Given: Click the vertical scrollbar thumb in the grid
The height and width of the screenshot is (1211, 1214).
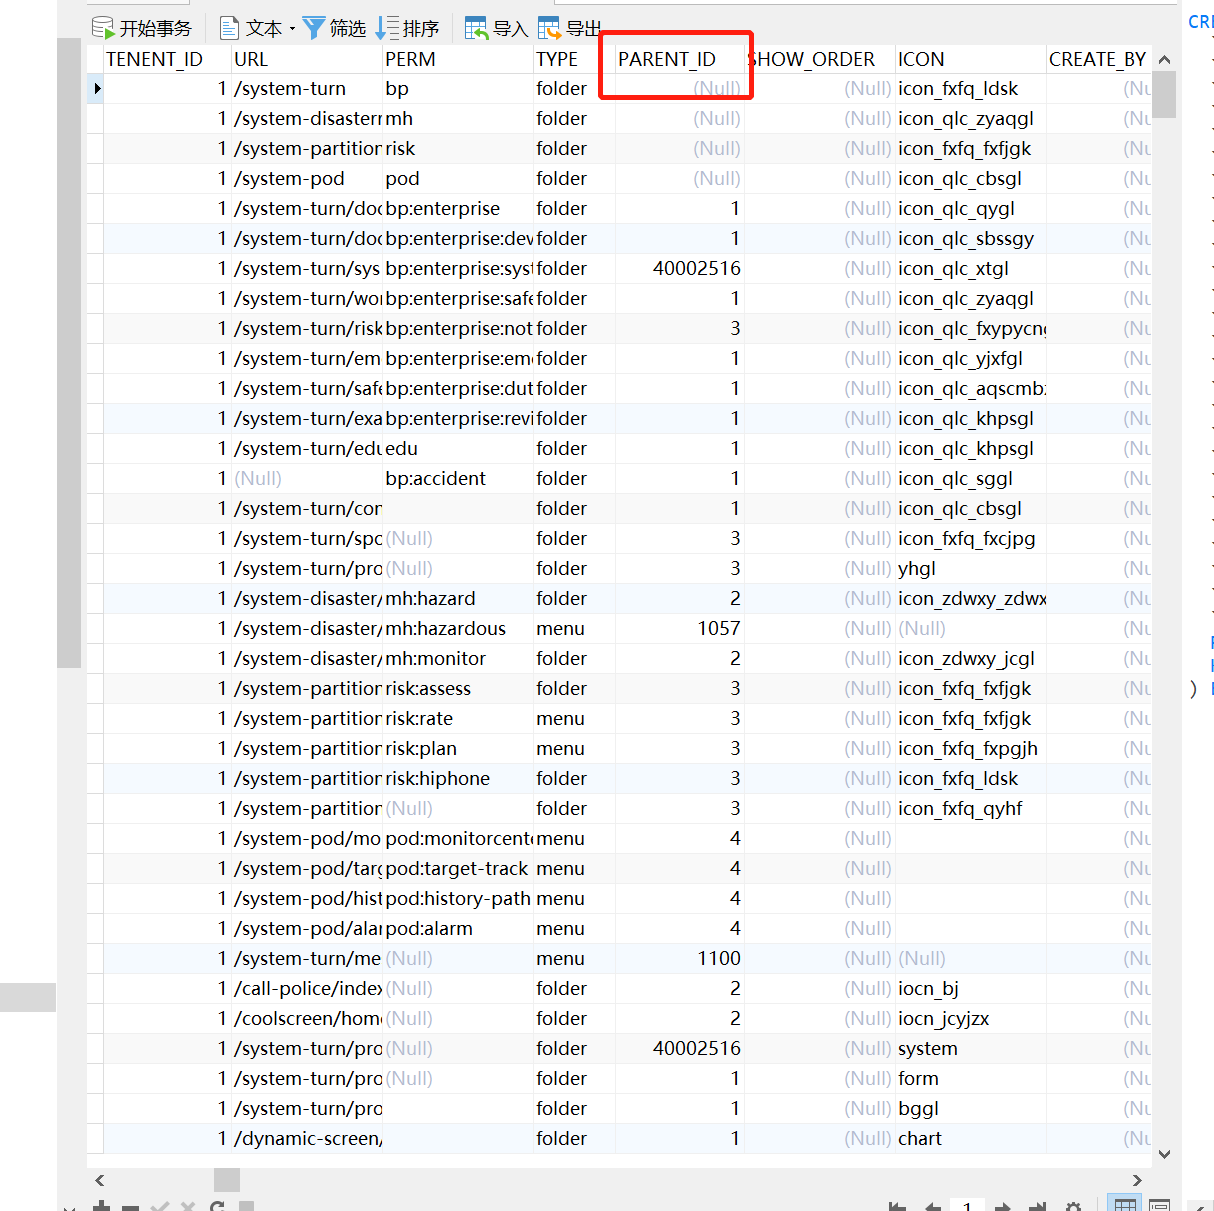Looking at the screenshot, I should (x=1164, y=95).
